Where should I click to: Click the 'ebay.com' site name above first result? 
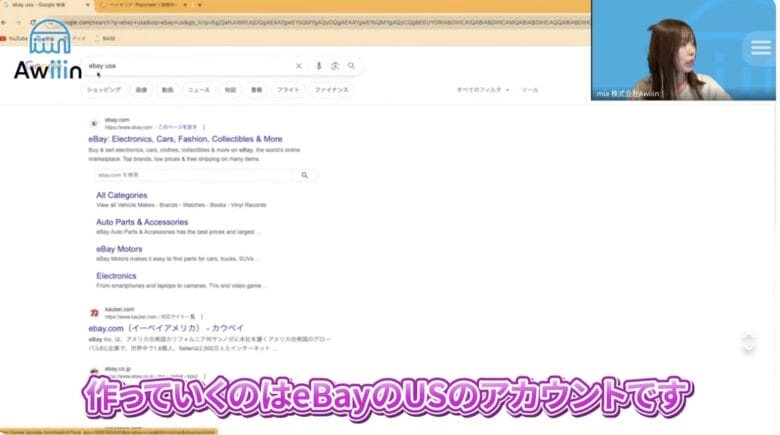117,120
